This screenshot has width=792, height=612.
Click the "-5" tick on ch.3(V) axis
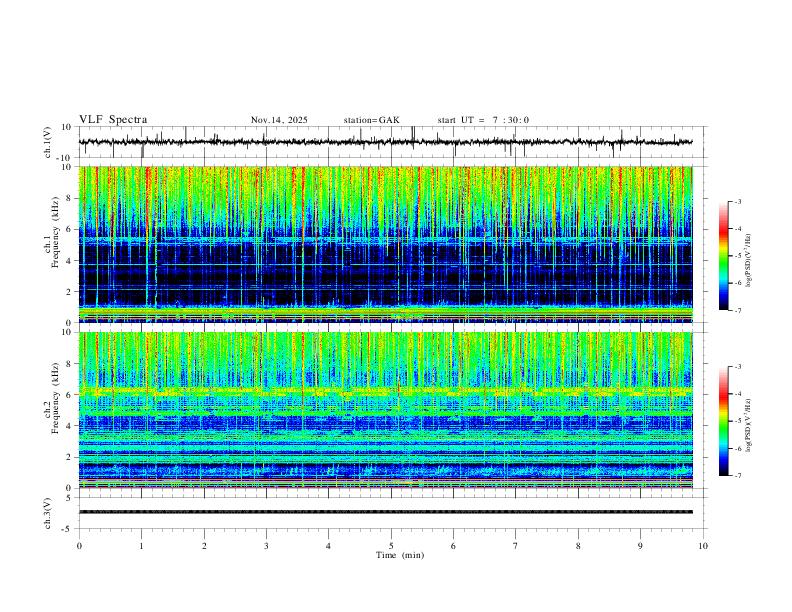(x=68, y=529)
